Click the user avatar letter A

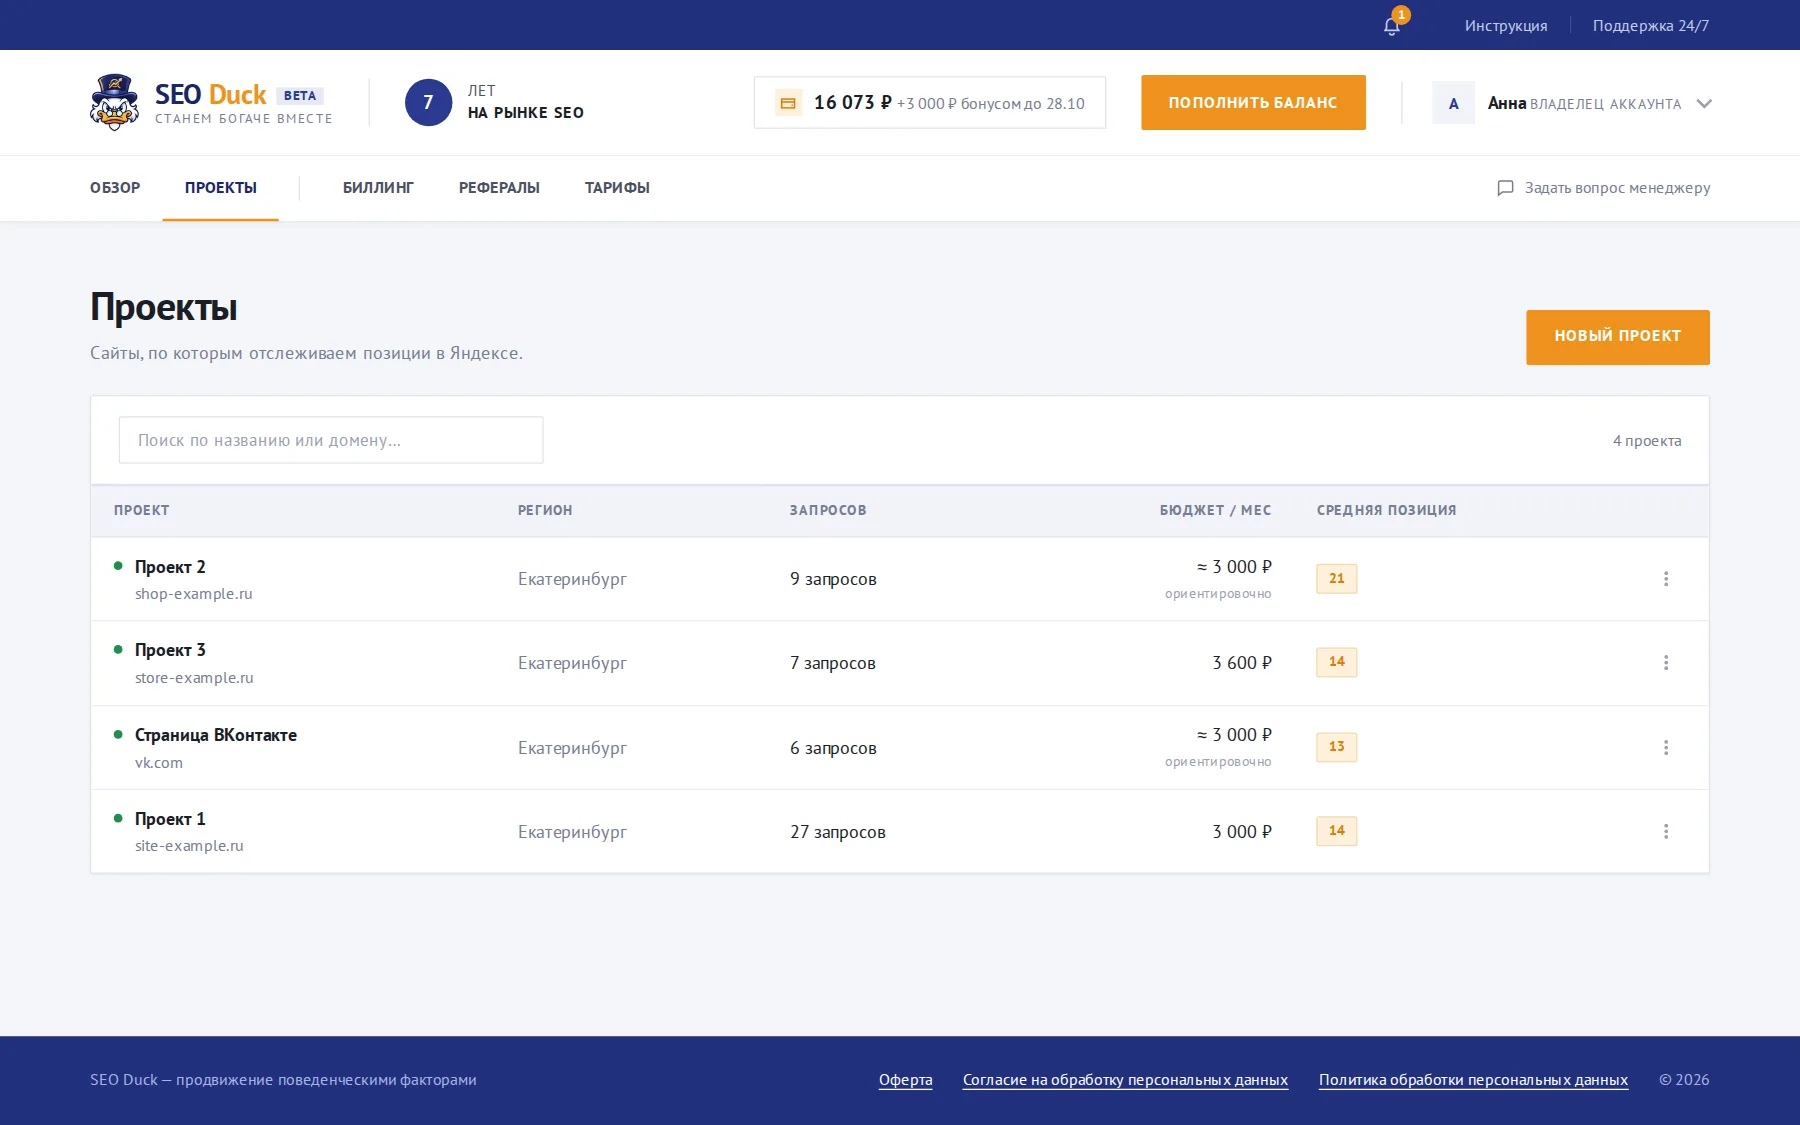1453,103
